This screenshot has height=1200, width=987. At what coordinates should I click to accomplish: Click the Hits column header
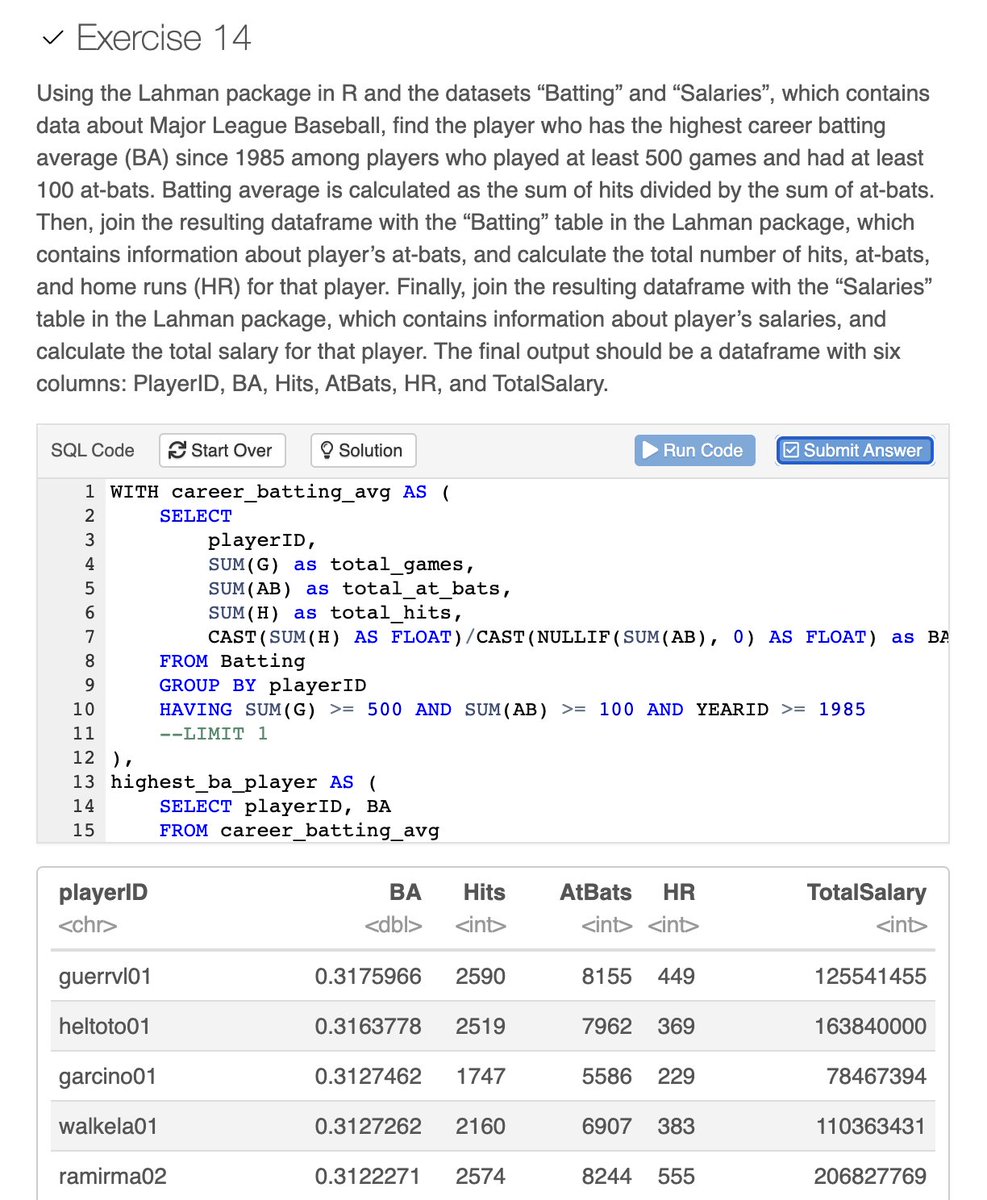click(484, 892)
